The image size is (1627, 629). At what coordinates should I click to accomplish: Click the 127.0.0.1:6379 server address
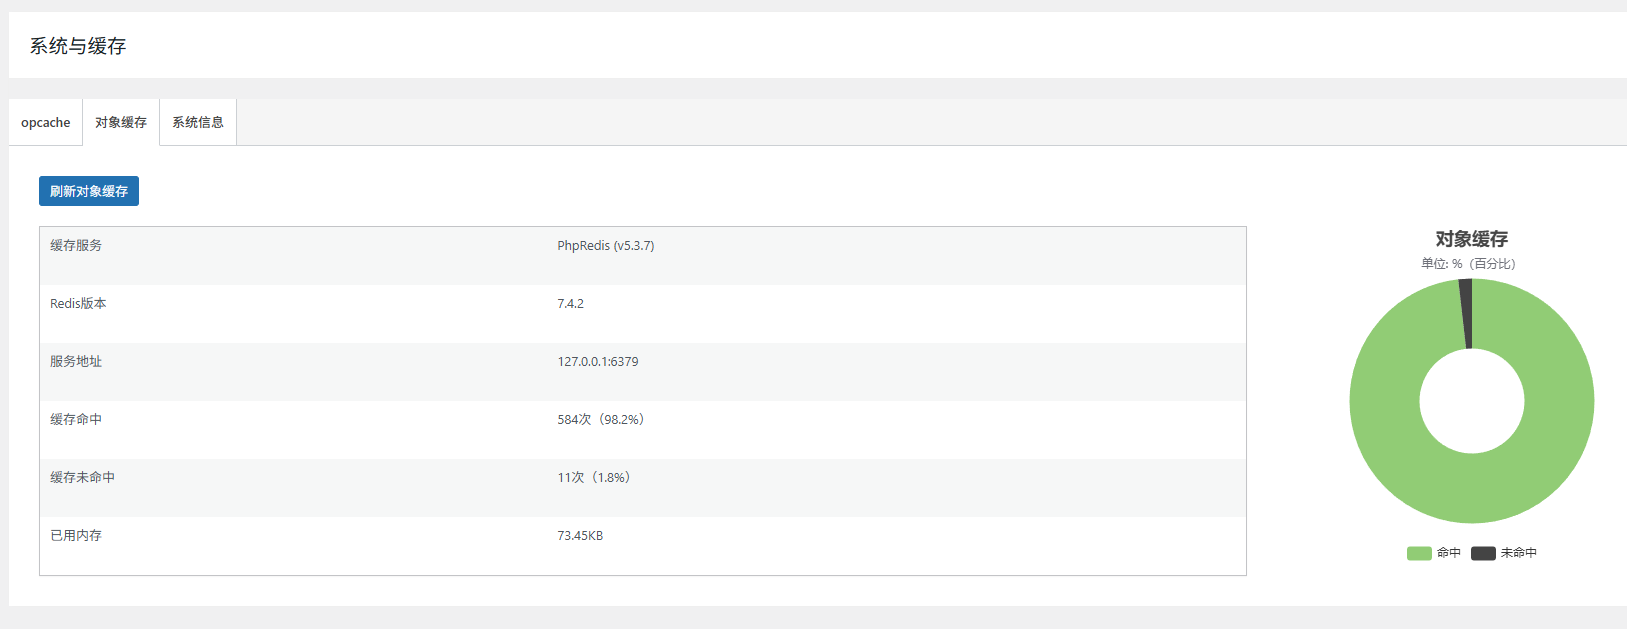pyautogui.click(x=597, y=362)
